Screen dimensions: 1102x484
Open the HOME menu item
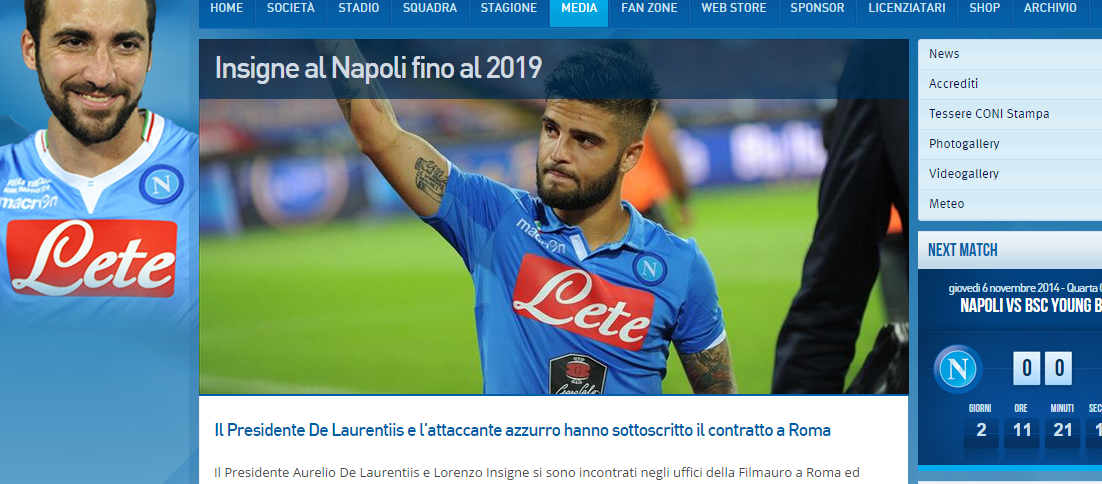point(226,9)
